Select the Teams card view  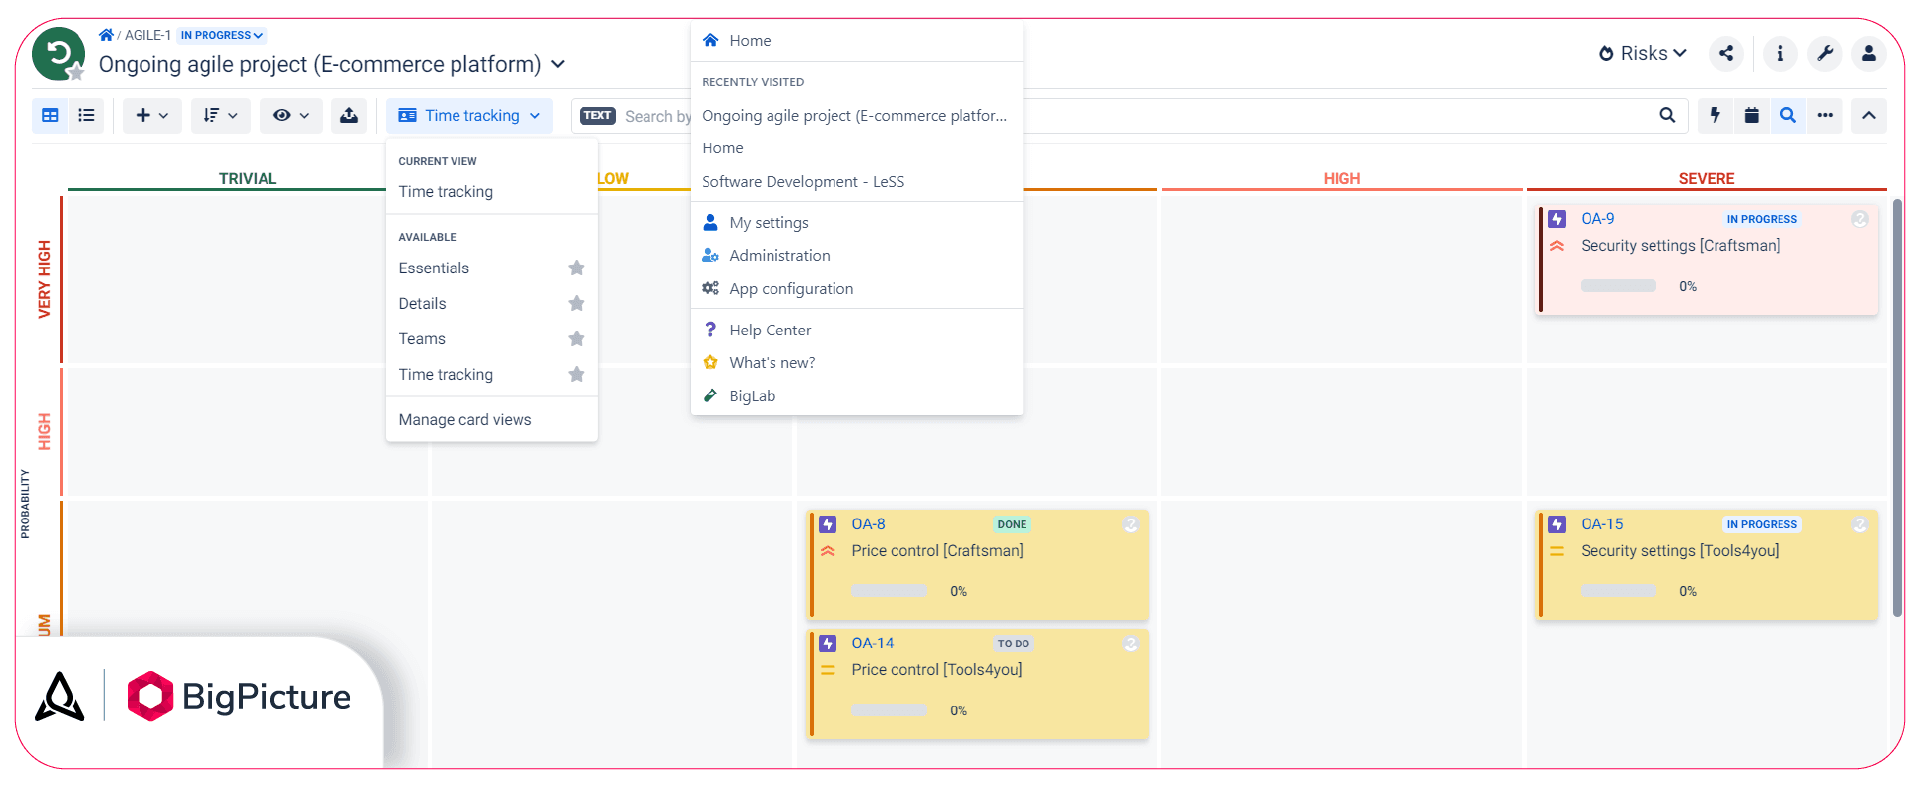pyautogui.click(x=422, y=339)
